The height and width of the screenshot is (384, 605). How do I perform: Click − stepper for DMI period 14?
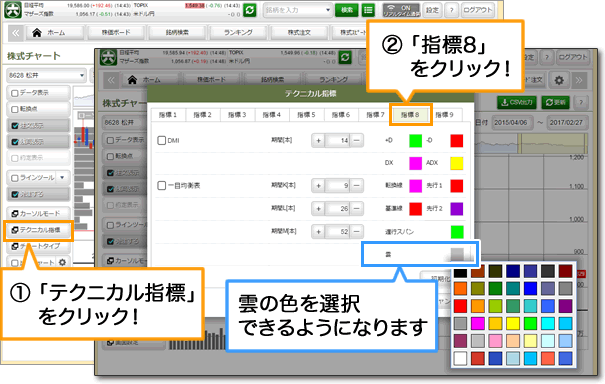click(357, 140)
